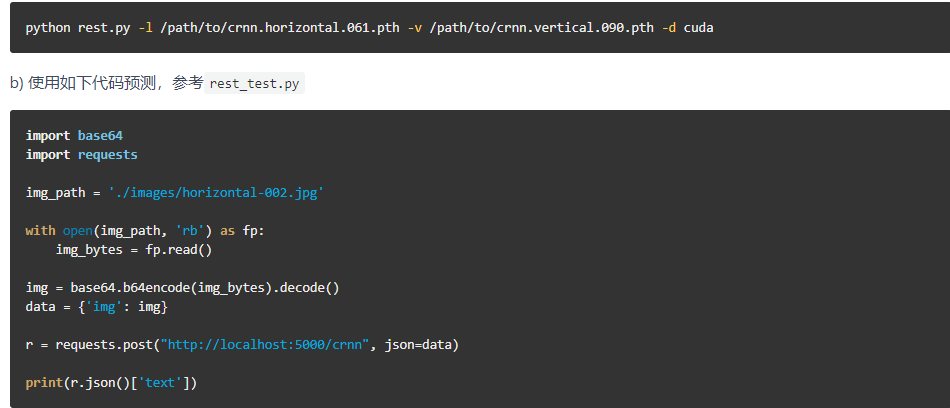Viewport: 950px width, 408px height.
Task: Click the "cuda" device argument
Action: (x=698, y=27)
